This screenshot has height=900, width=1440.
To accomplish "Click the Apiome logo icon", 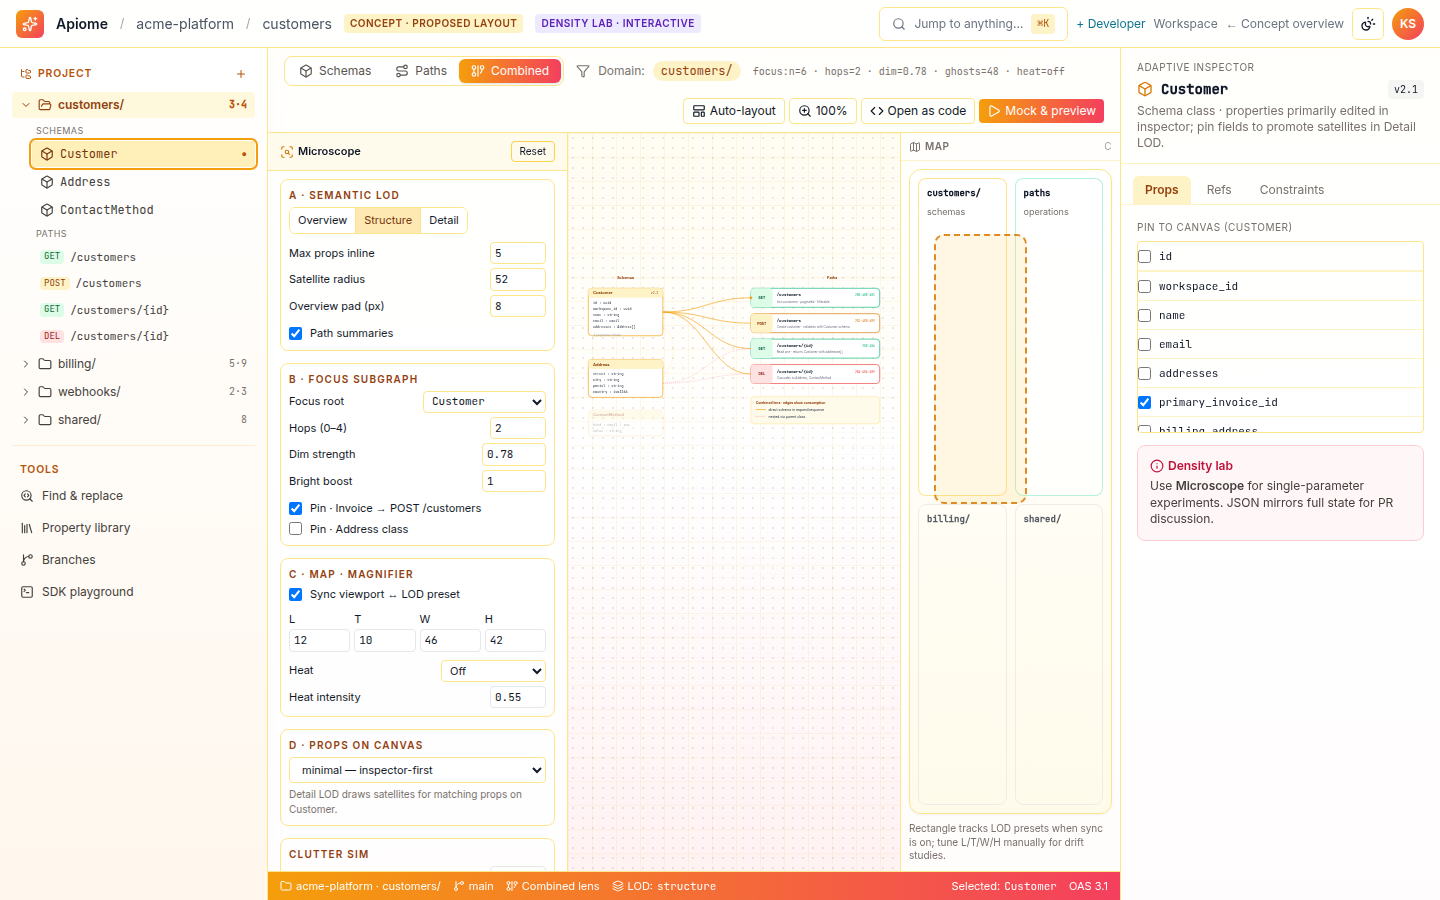I will (x=30, y=24).
